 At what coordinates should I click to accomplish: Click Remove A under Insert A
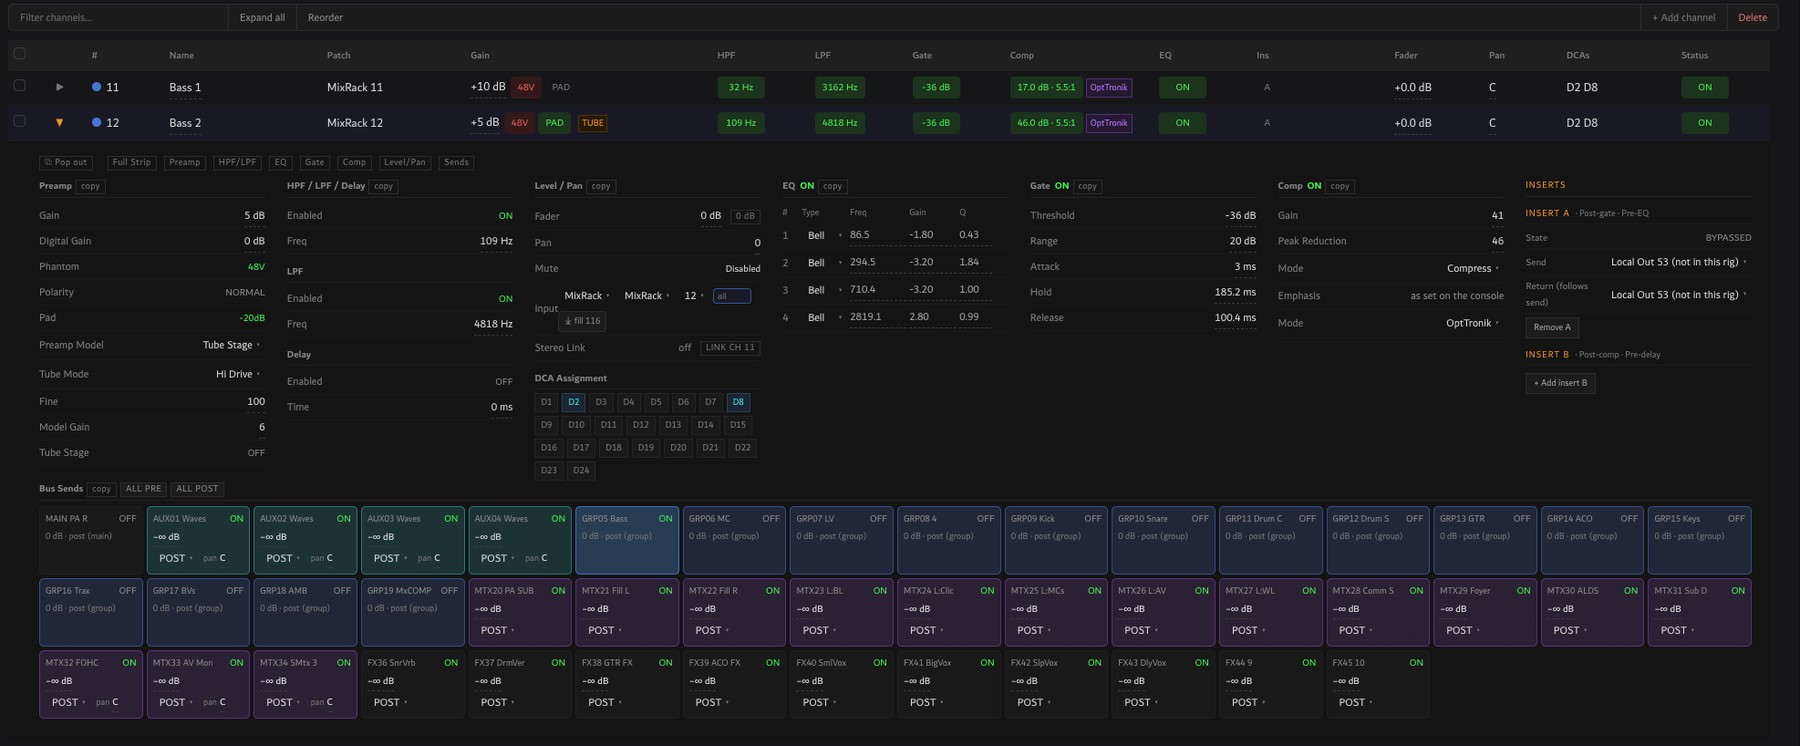coord(1552,327)
